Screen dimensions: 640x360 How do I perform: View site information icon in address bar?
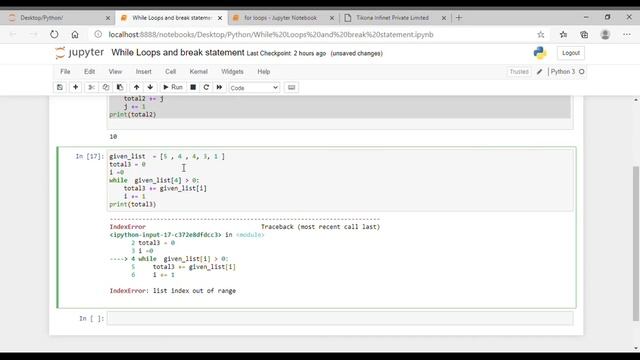[98, 35]
